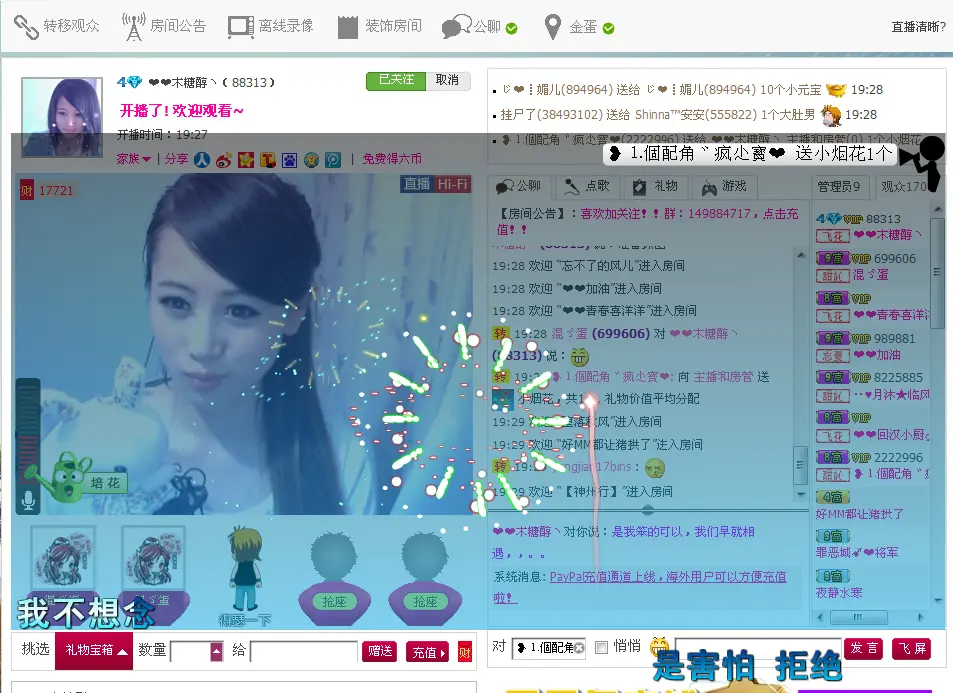Share to Tencent Weibo T icon
The width and height of the screenshot is (953, 693).
click(x=267, y=159)
